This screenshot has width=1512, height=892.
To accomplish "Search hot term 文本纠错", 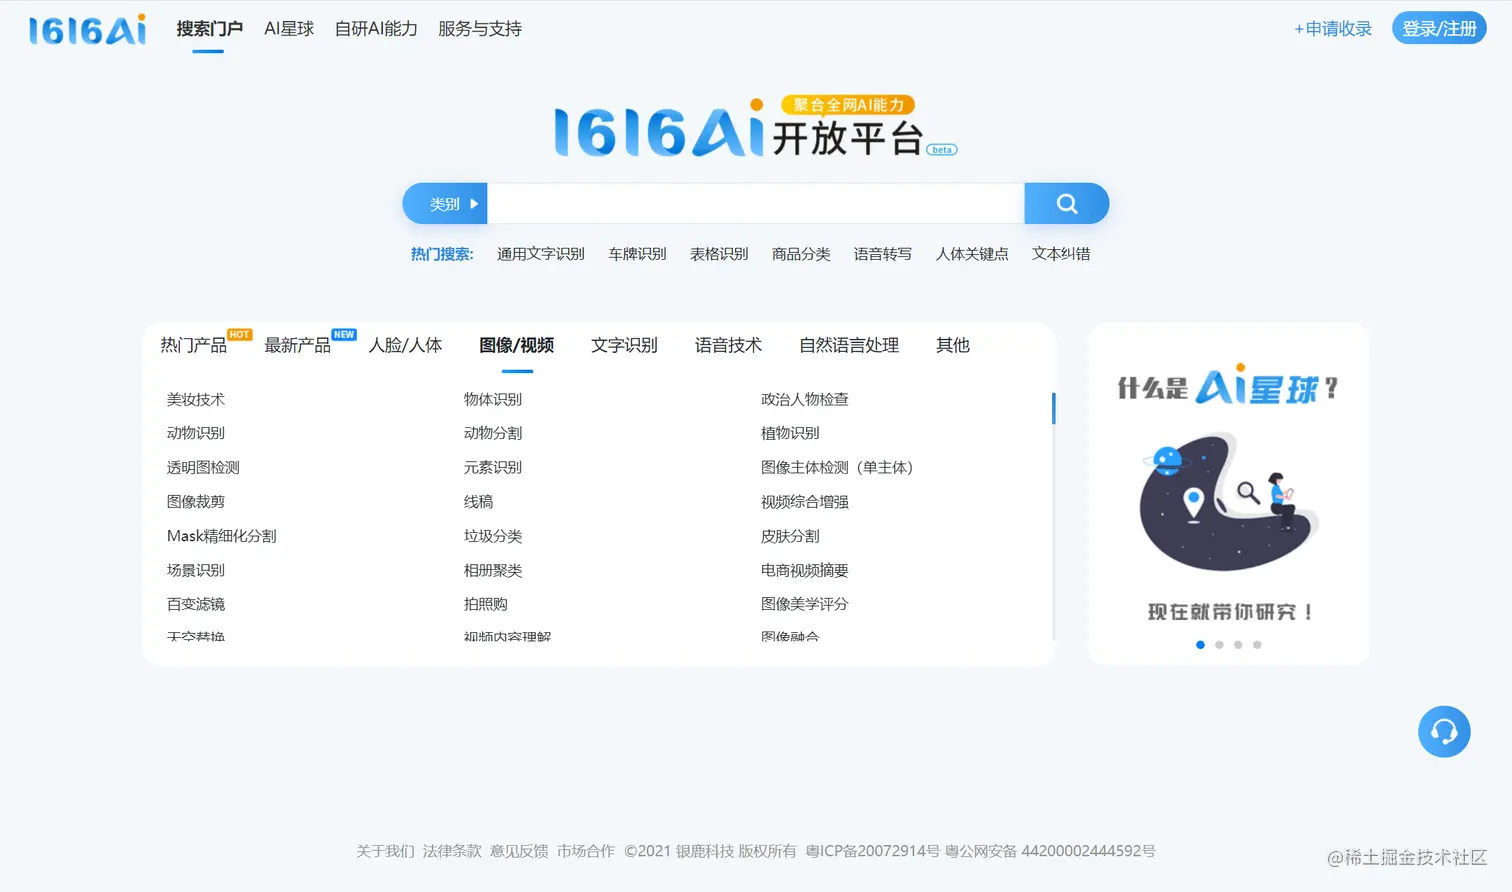I will (x=1061, y=254).
